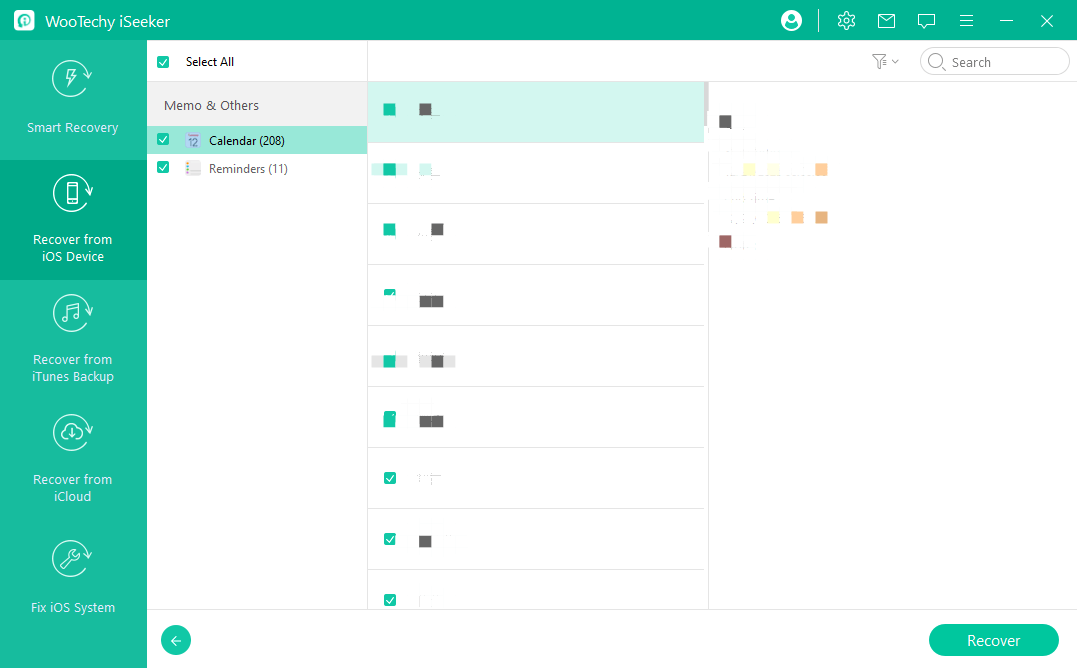This screenshot has height=668, width=1077.
Task: Uncheck the Calendar (208) checkbox
Action: (x=163, y=140)
